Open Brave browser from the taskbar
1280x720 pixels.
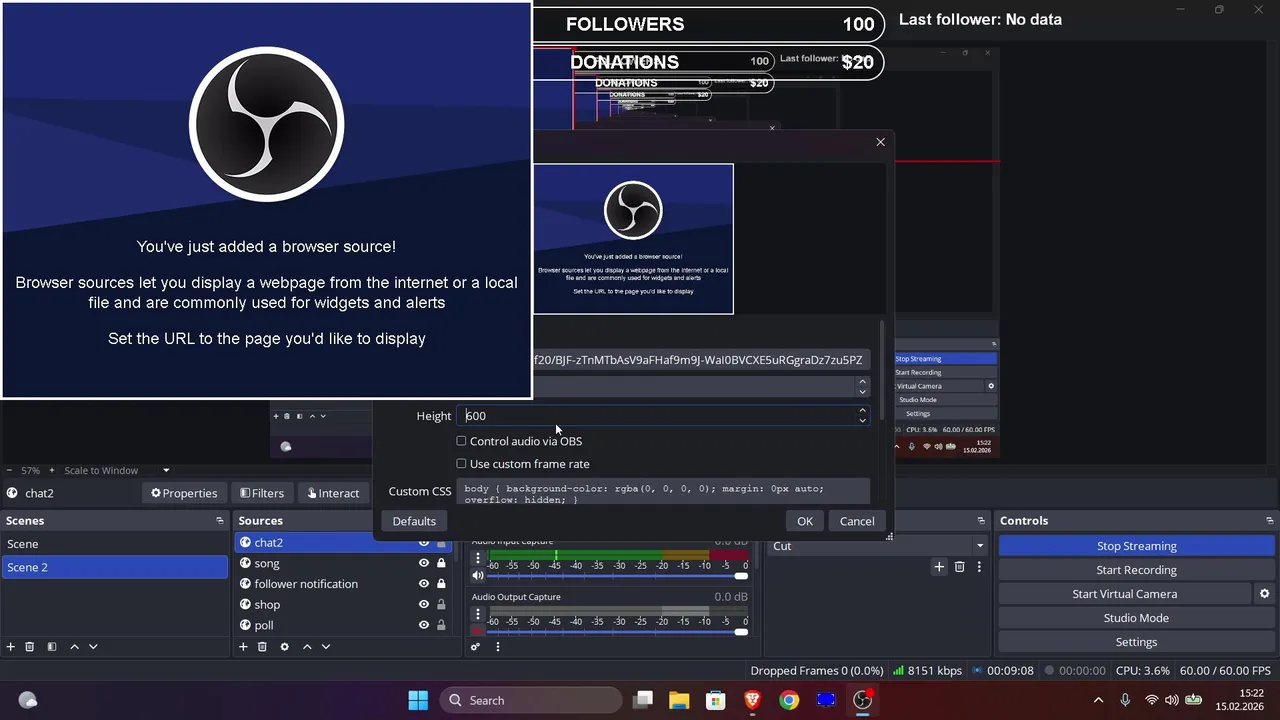tap(752, 700)
